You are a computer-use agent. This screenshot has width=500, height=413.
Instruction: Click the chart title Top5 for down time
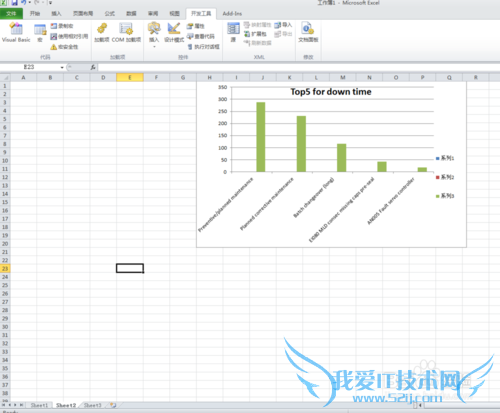click(331, 92)
